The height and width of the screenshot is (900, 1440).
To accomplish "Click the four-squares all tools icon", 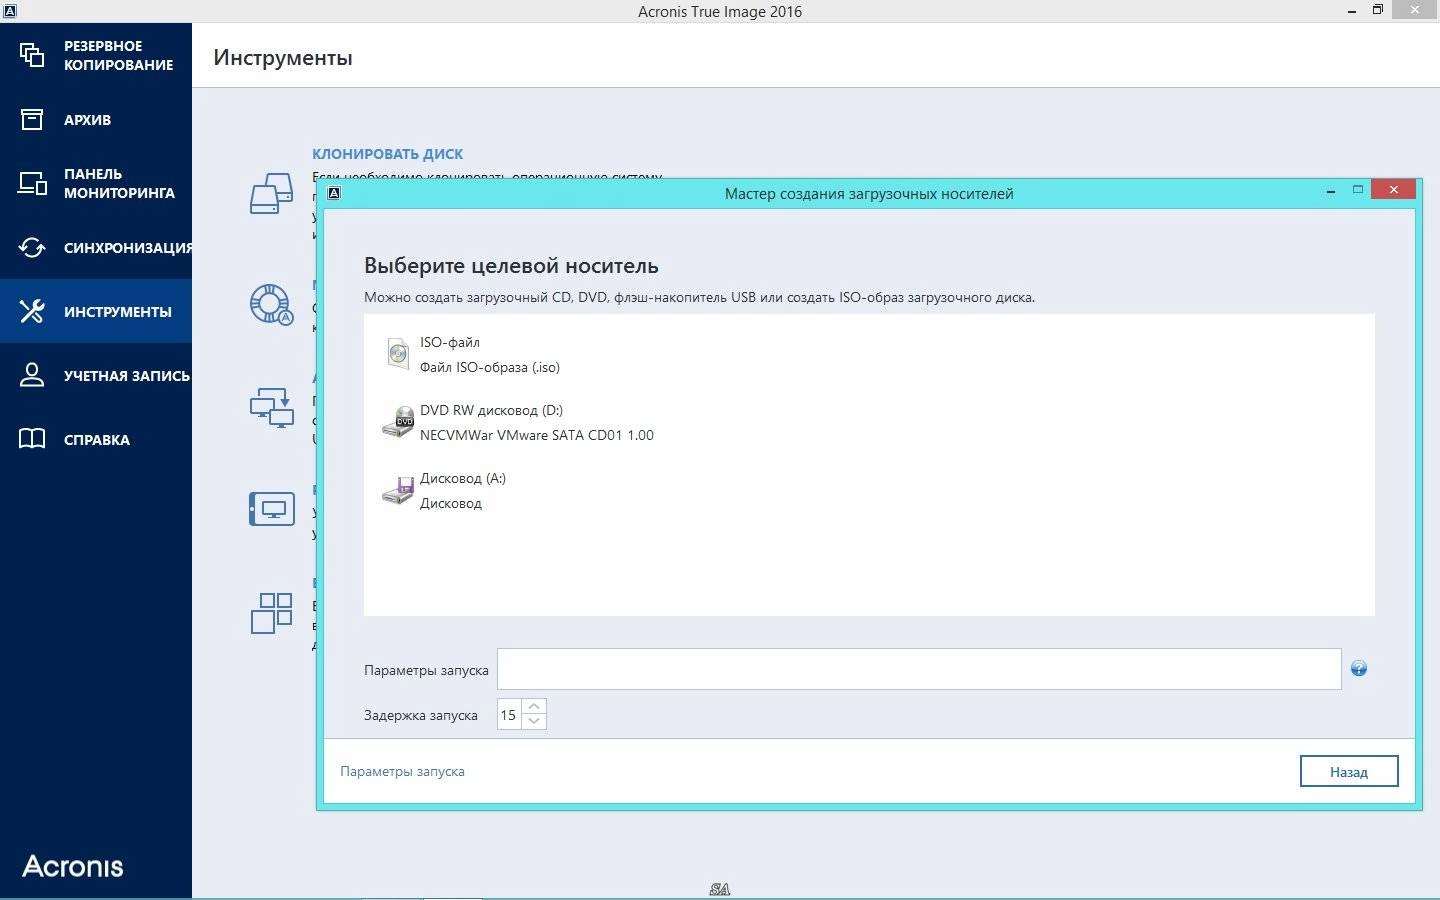I will (271, 613).
